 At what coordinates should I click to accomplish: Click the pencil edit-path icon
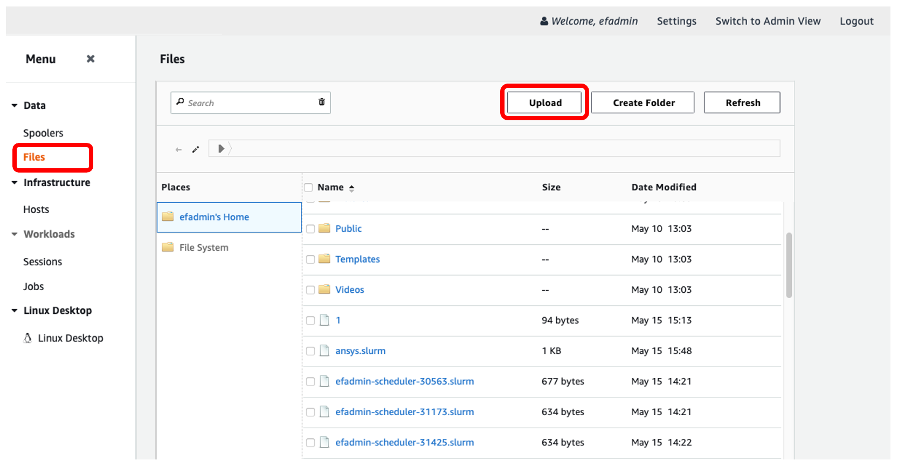pyautogui.click(x=195, y=149)
